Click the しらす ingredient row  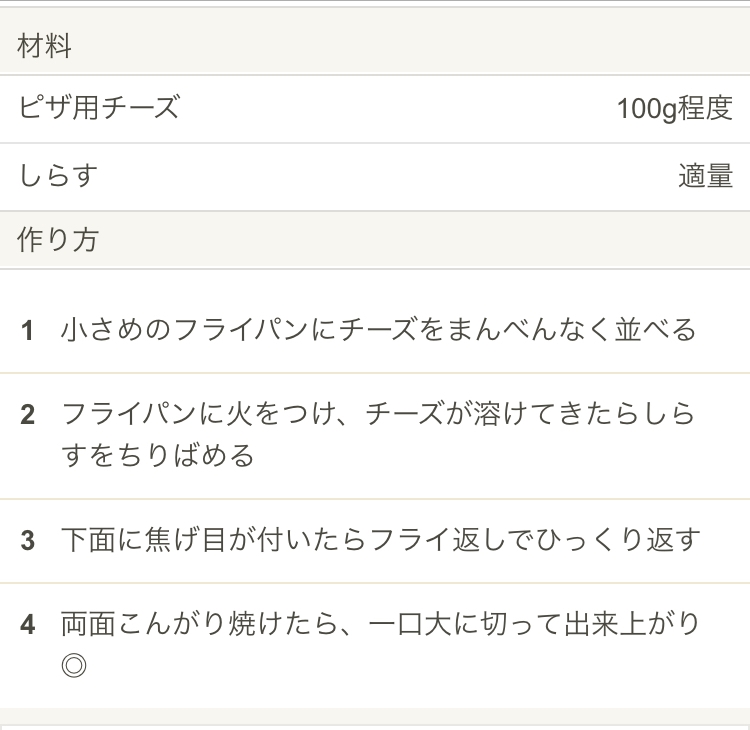pyautogui.click(x=375, y=177)
